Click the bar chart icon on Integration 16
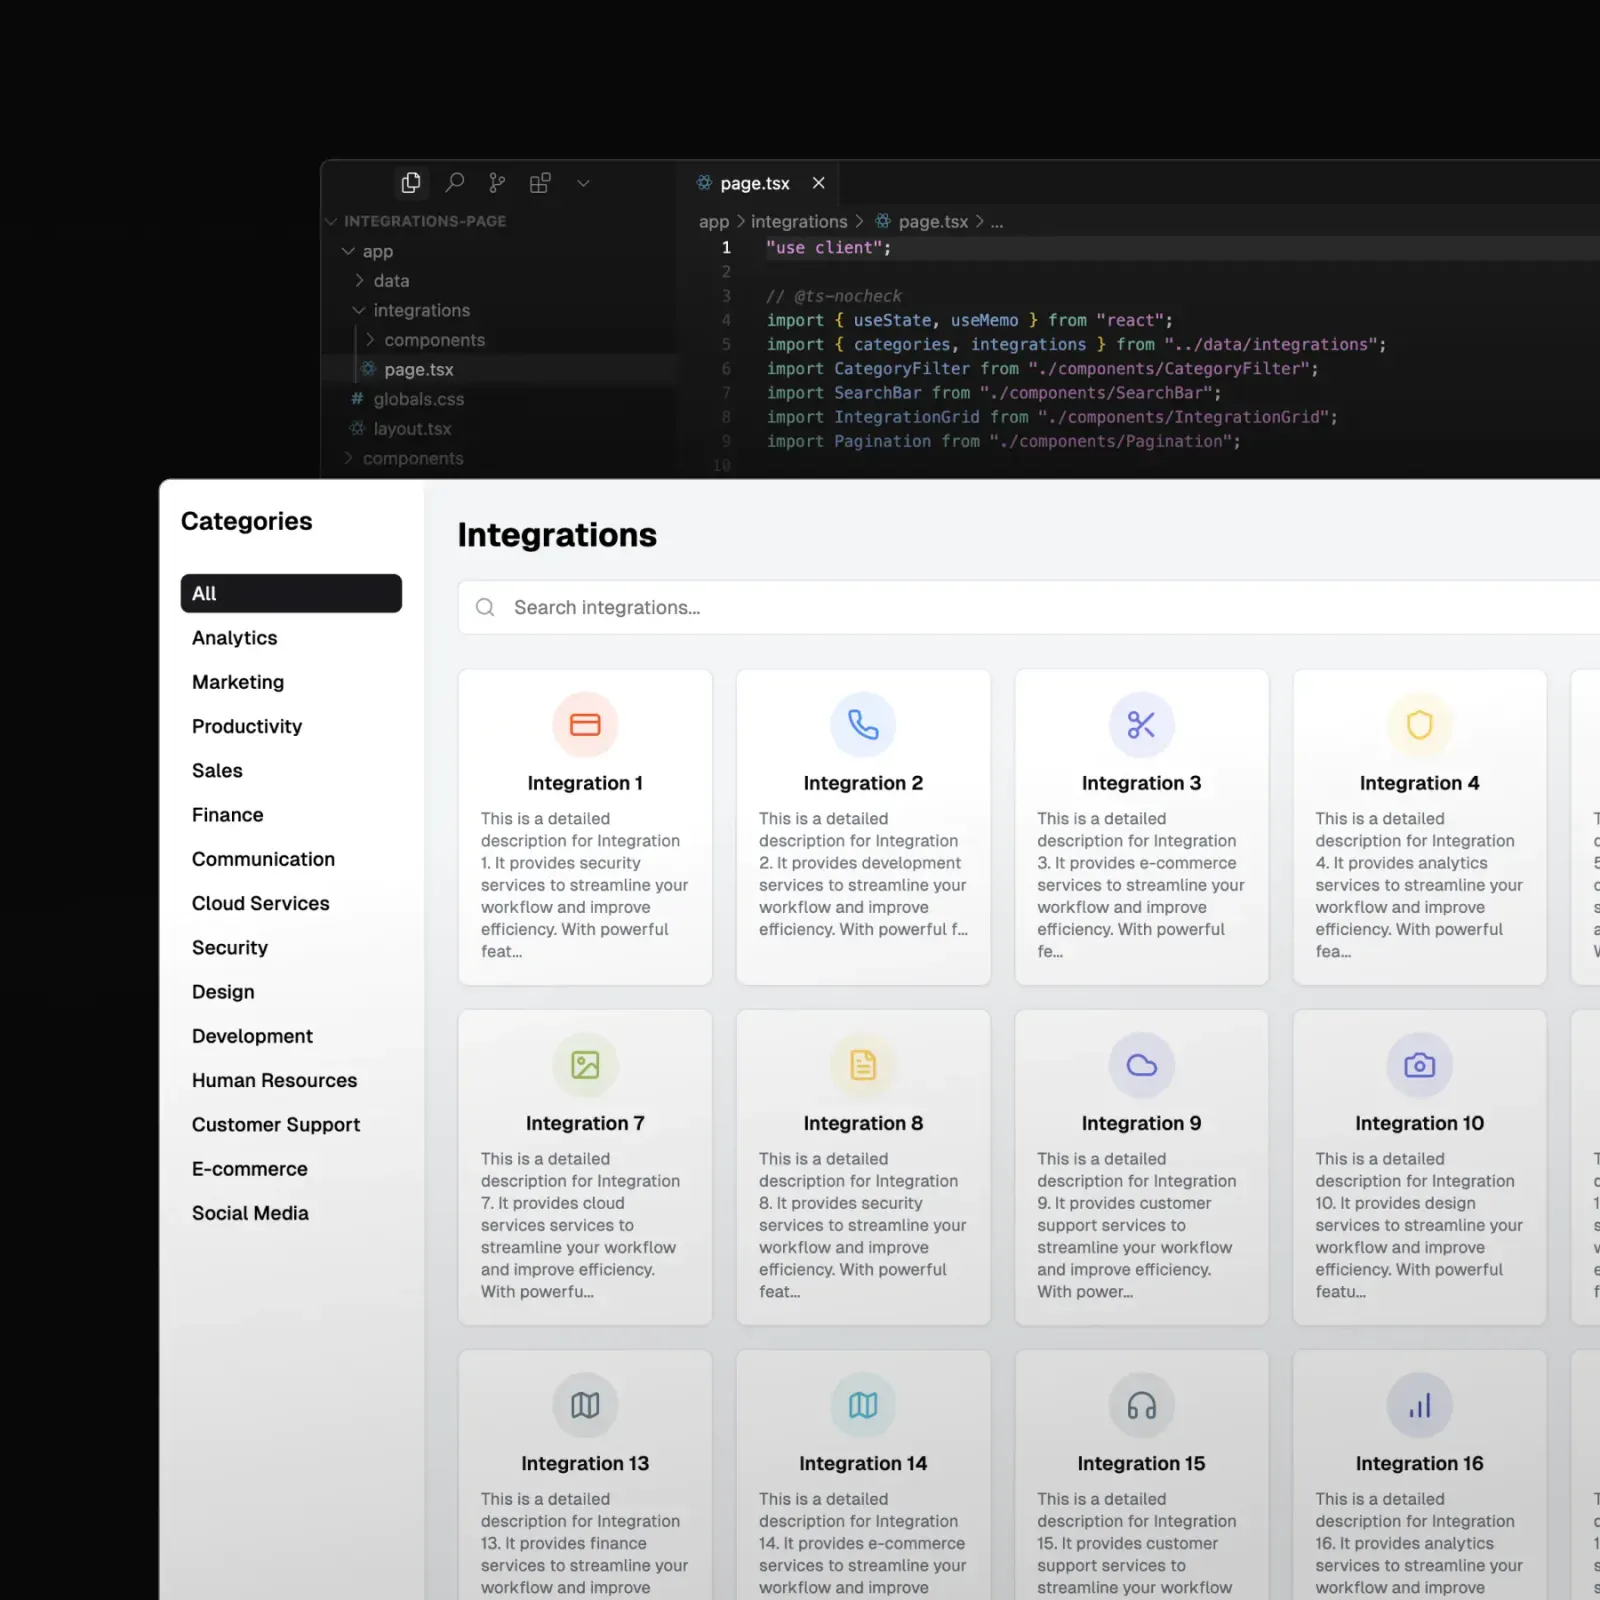 pyautogui.click(x=1419, y=1405)
